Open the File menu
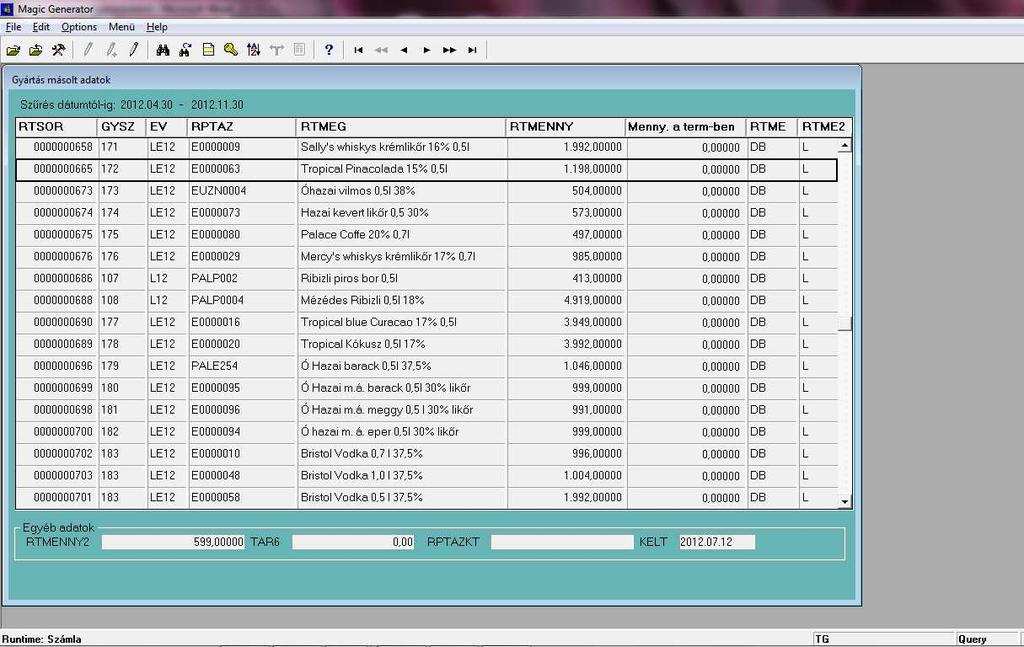Screen dimensions: 1024x647 click(13, 27)
